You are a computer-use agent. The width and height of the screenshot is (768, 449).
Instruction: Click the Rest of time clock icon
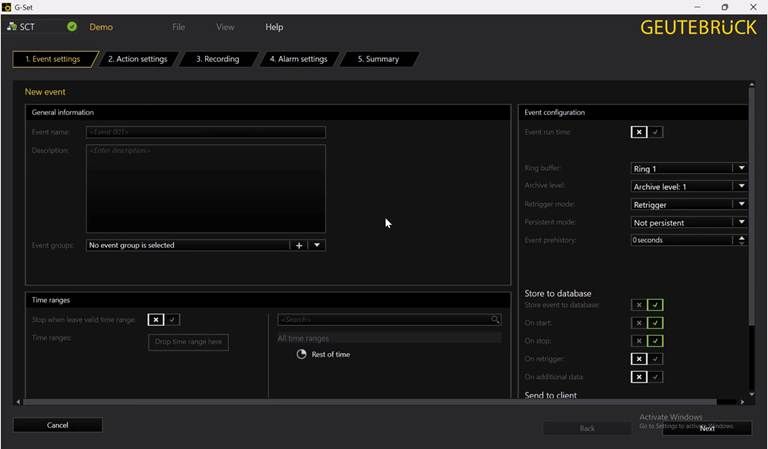[301, 354]
